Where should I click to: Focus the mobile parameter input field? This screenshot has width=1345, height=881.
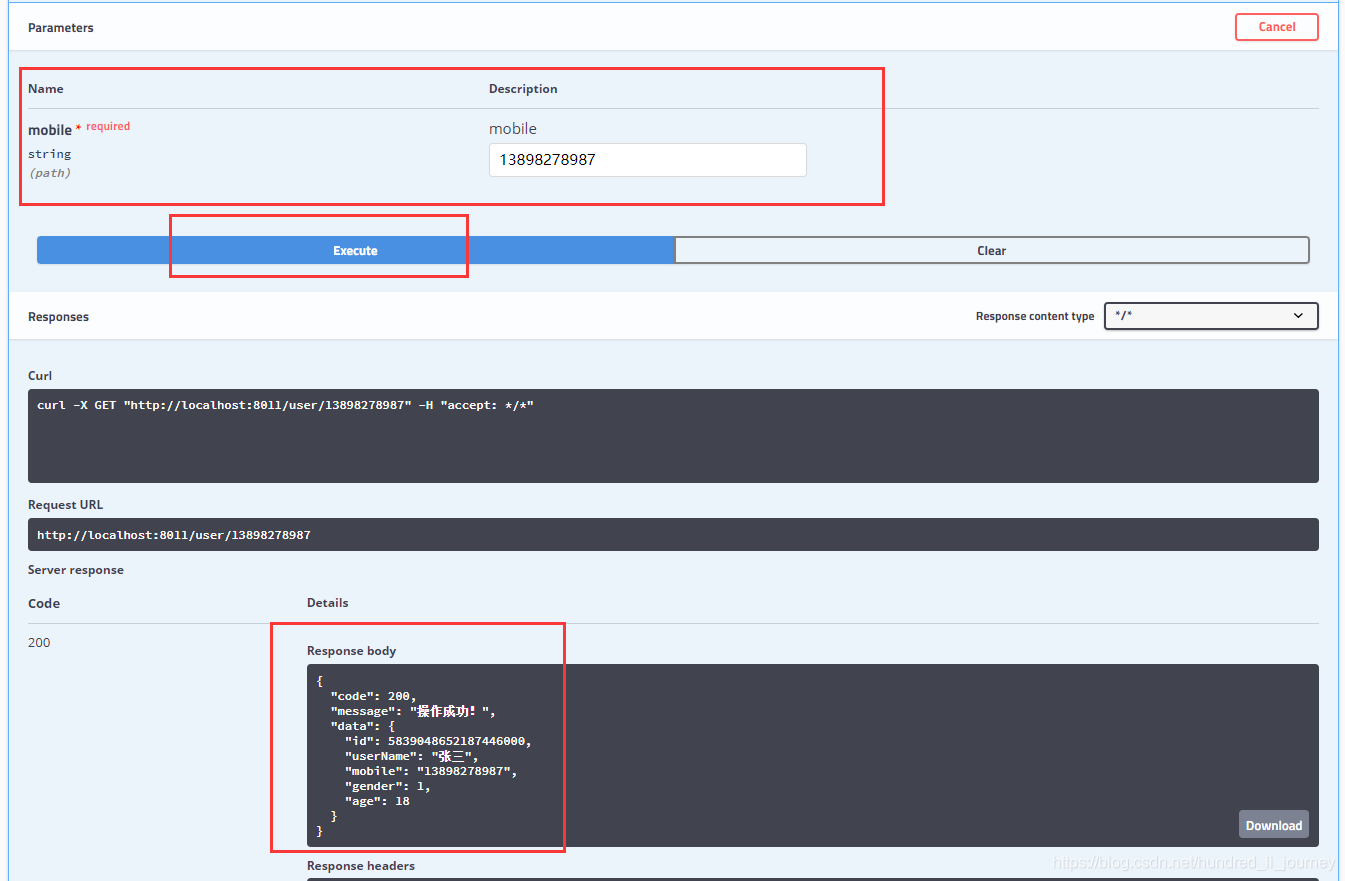click(647, 160)
